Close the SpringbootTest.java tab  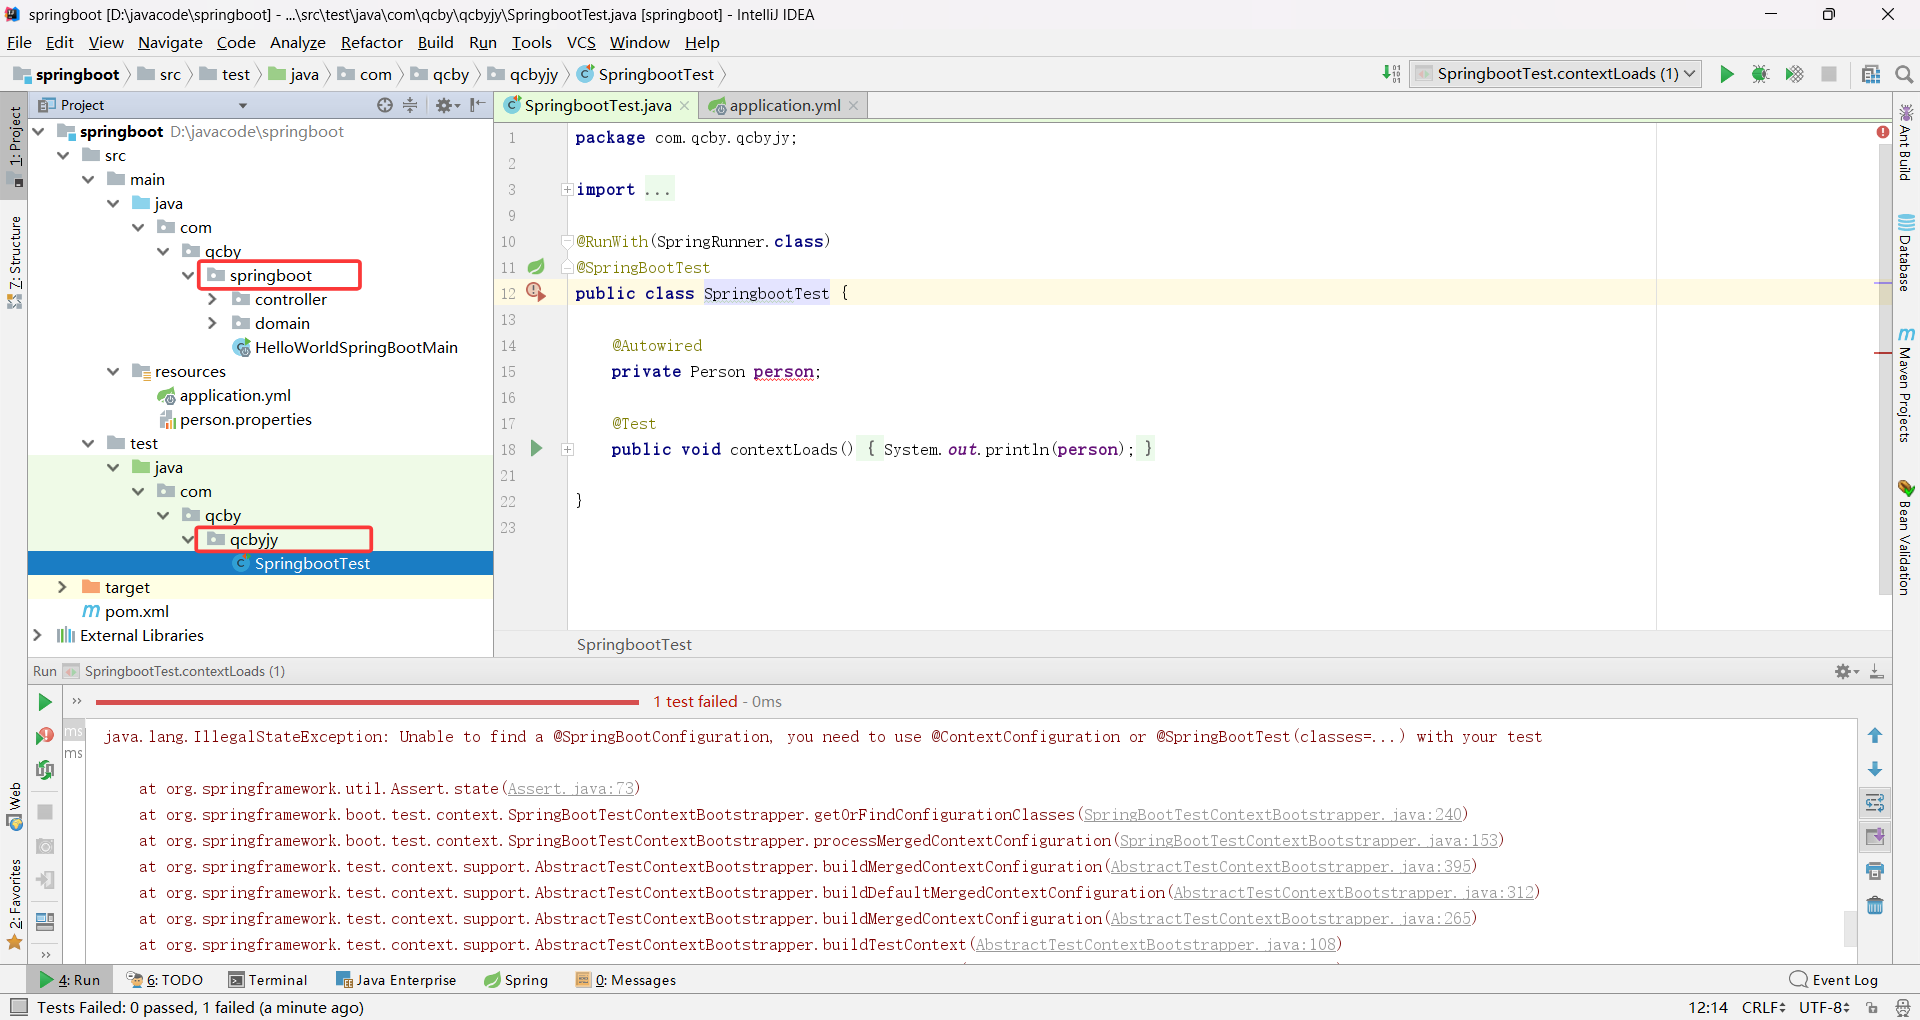(685, 106)
